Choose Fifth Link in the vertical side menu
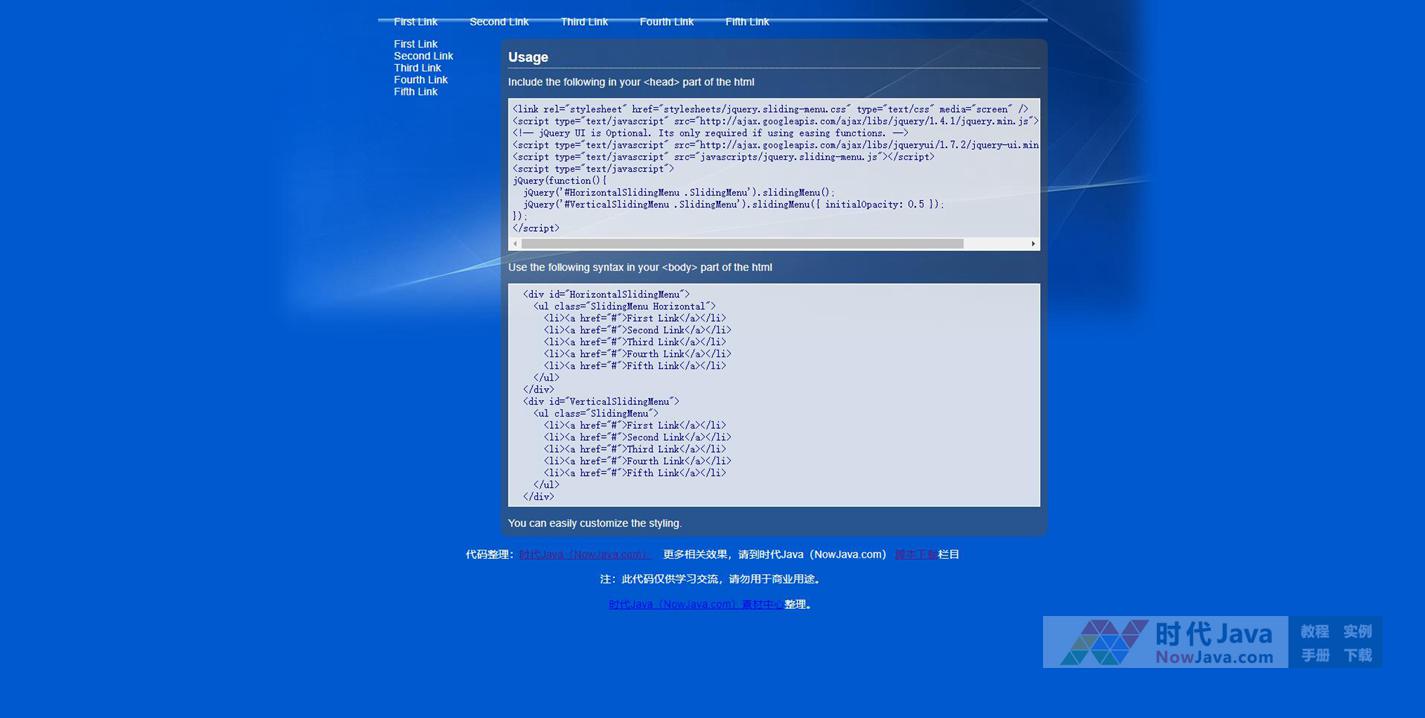The height and width of the screenshot is (718, 1425). pos(415,92)
